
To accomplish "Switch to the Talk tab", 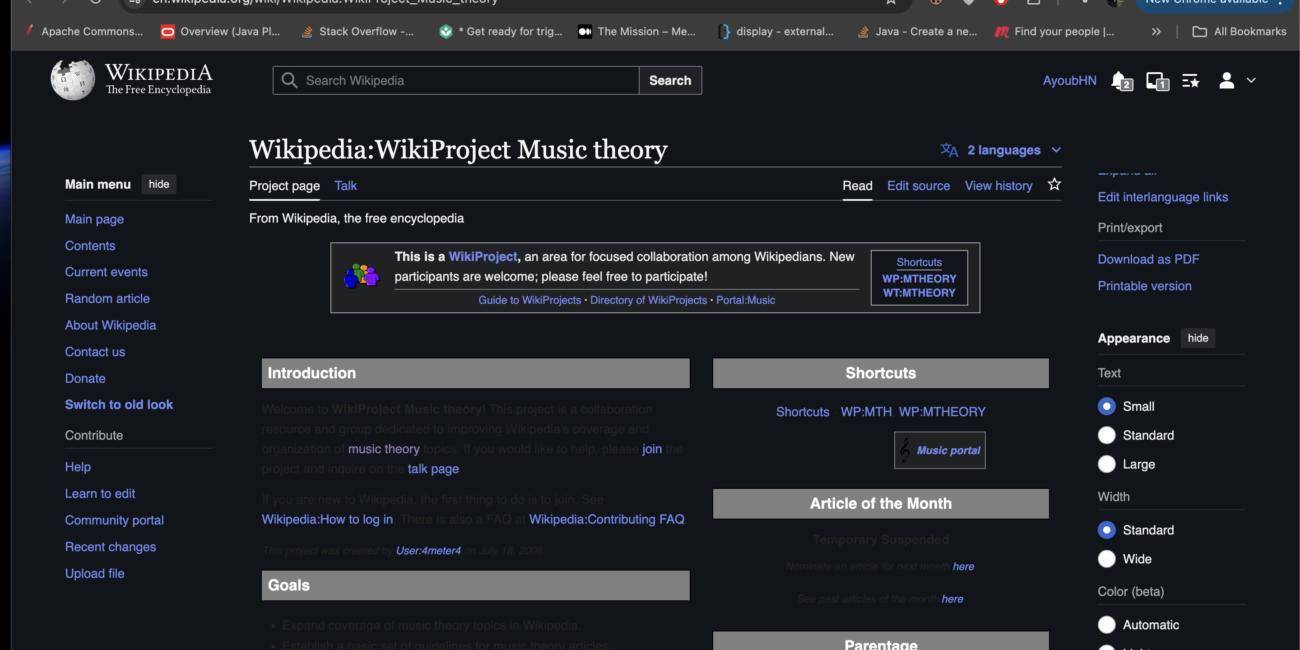I will (x=345, y=186).
